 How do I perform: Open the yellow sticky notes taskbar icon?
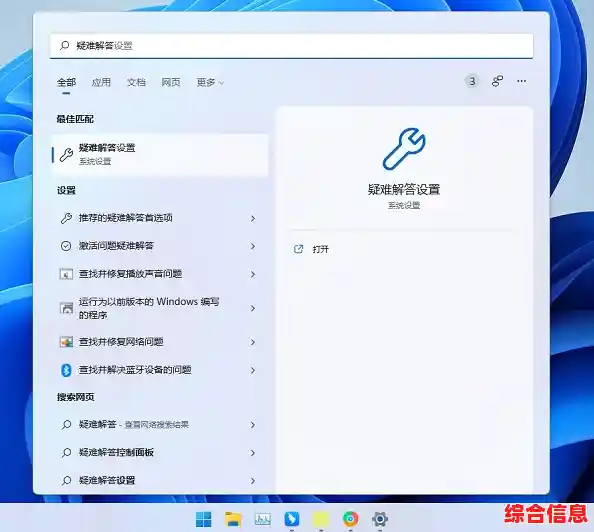(321, 519)
